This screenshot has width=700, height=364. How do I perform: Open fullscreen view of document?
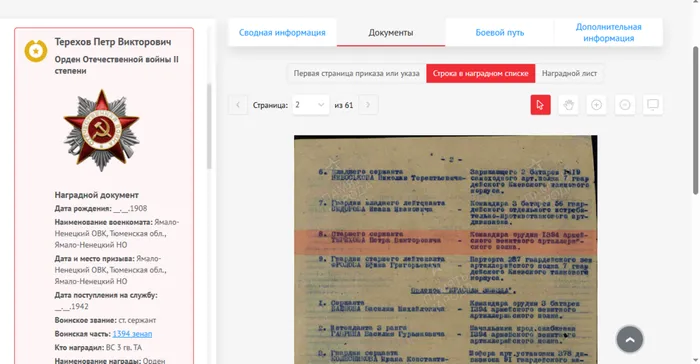(x=653, y=105)
